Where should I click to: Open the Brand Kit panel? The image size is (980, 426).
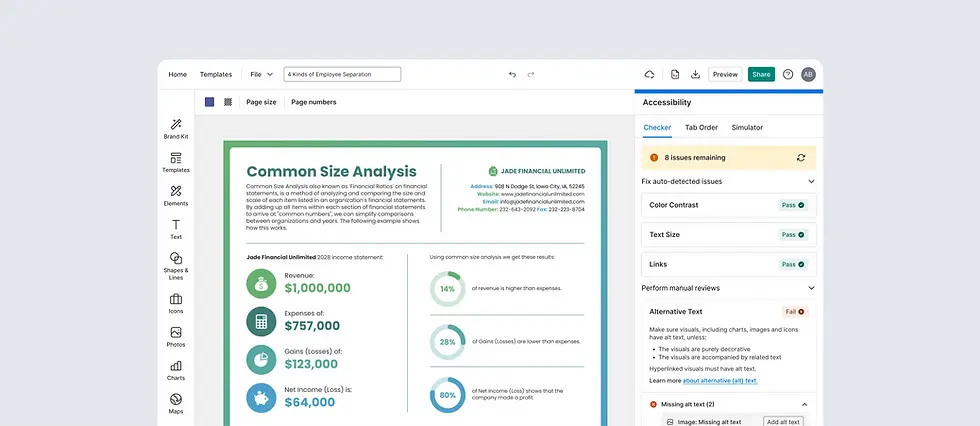point(176,129)
